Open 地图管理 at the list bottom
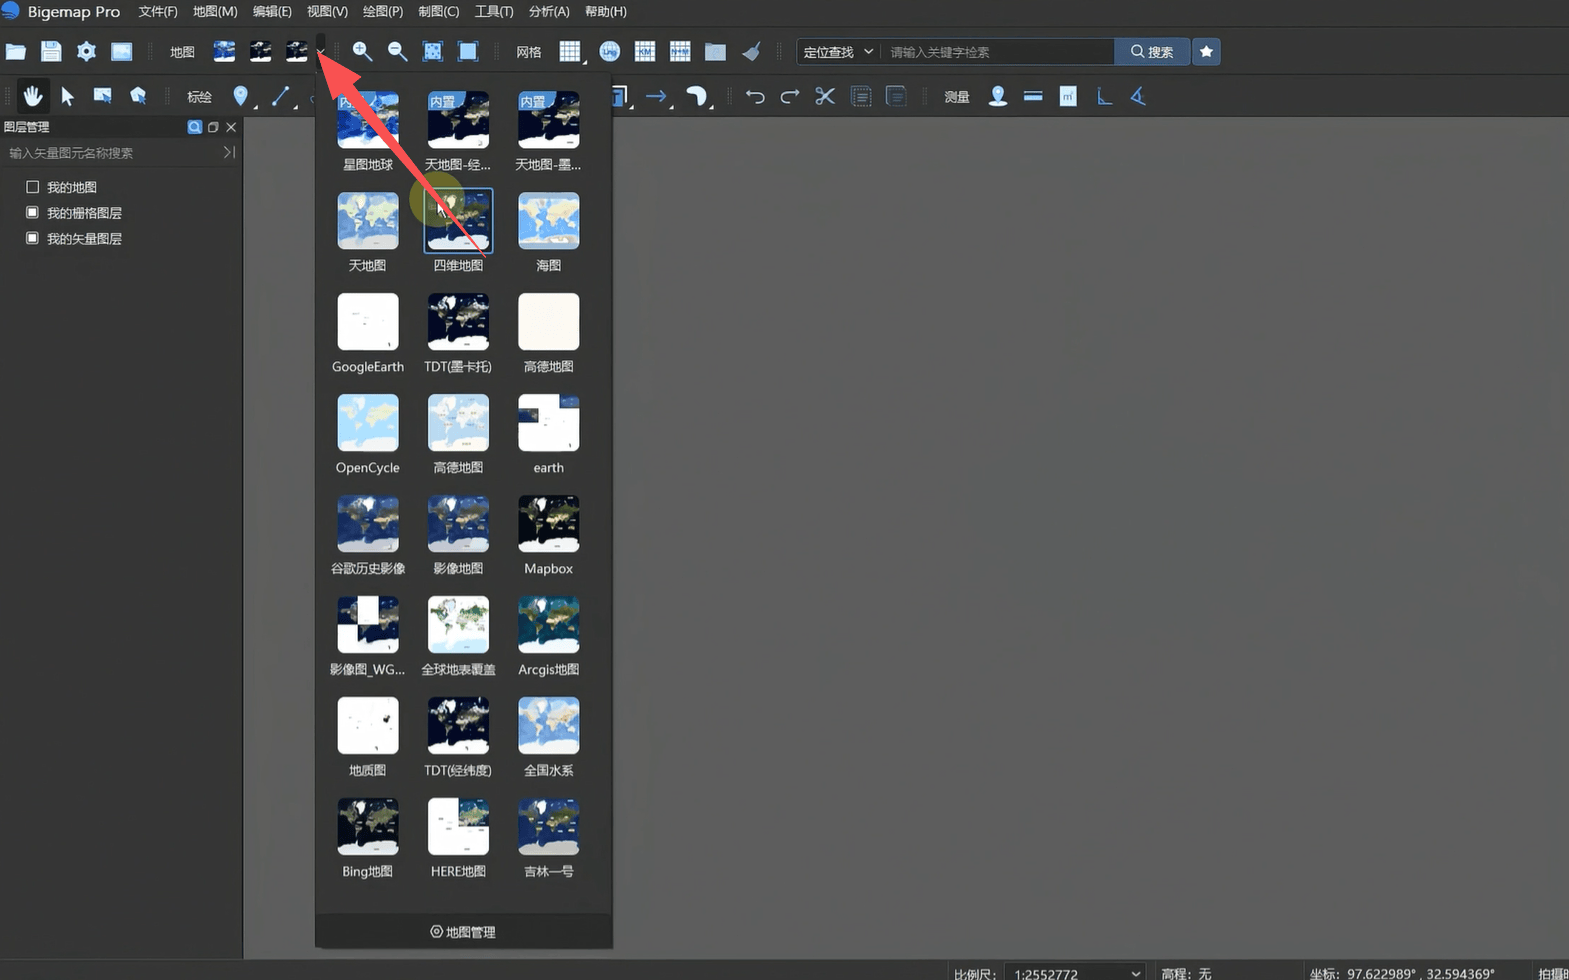This screenshot has width=1569, height=980. click(x=463, y=932)
